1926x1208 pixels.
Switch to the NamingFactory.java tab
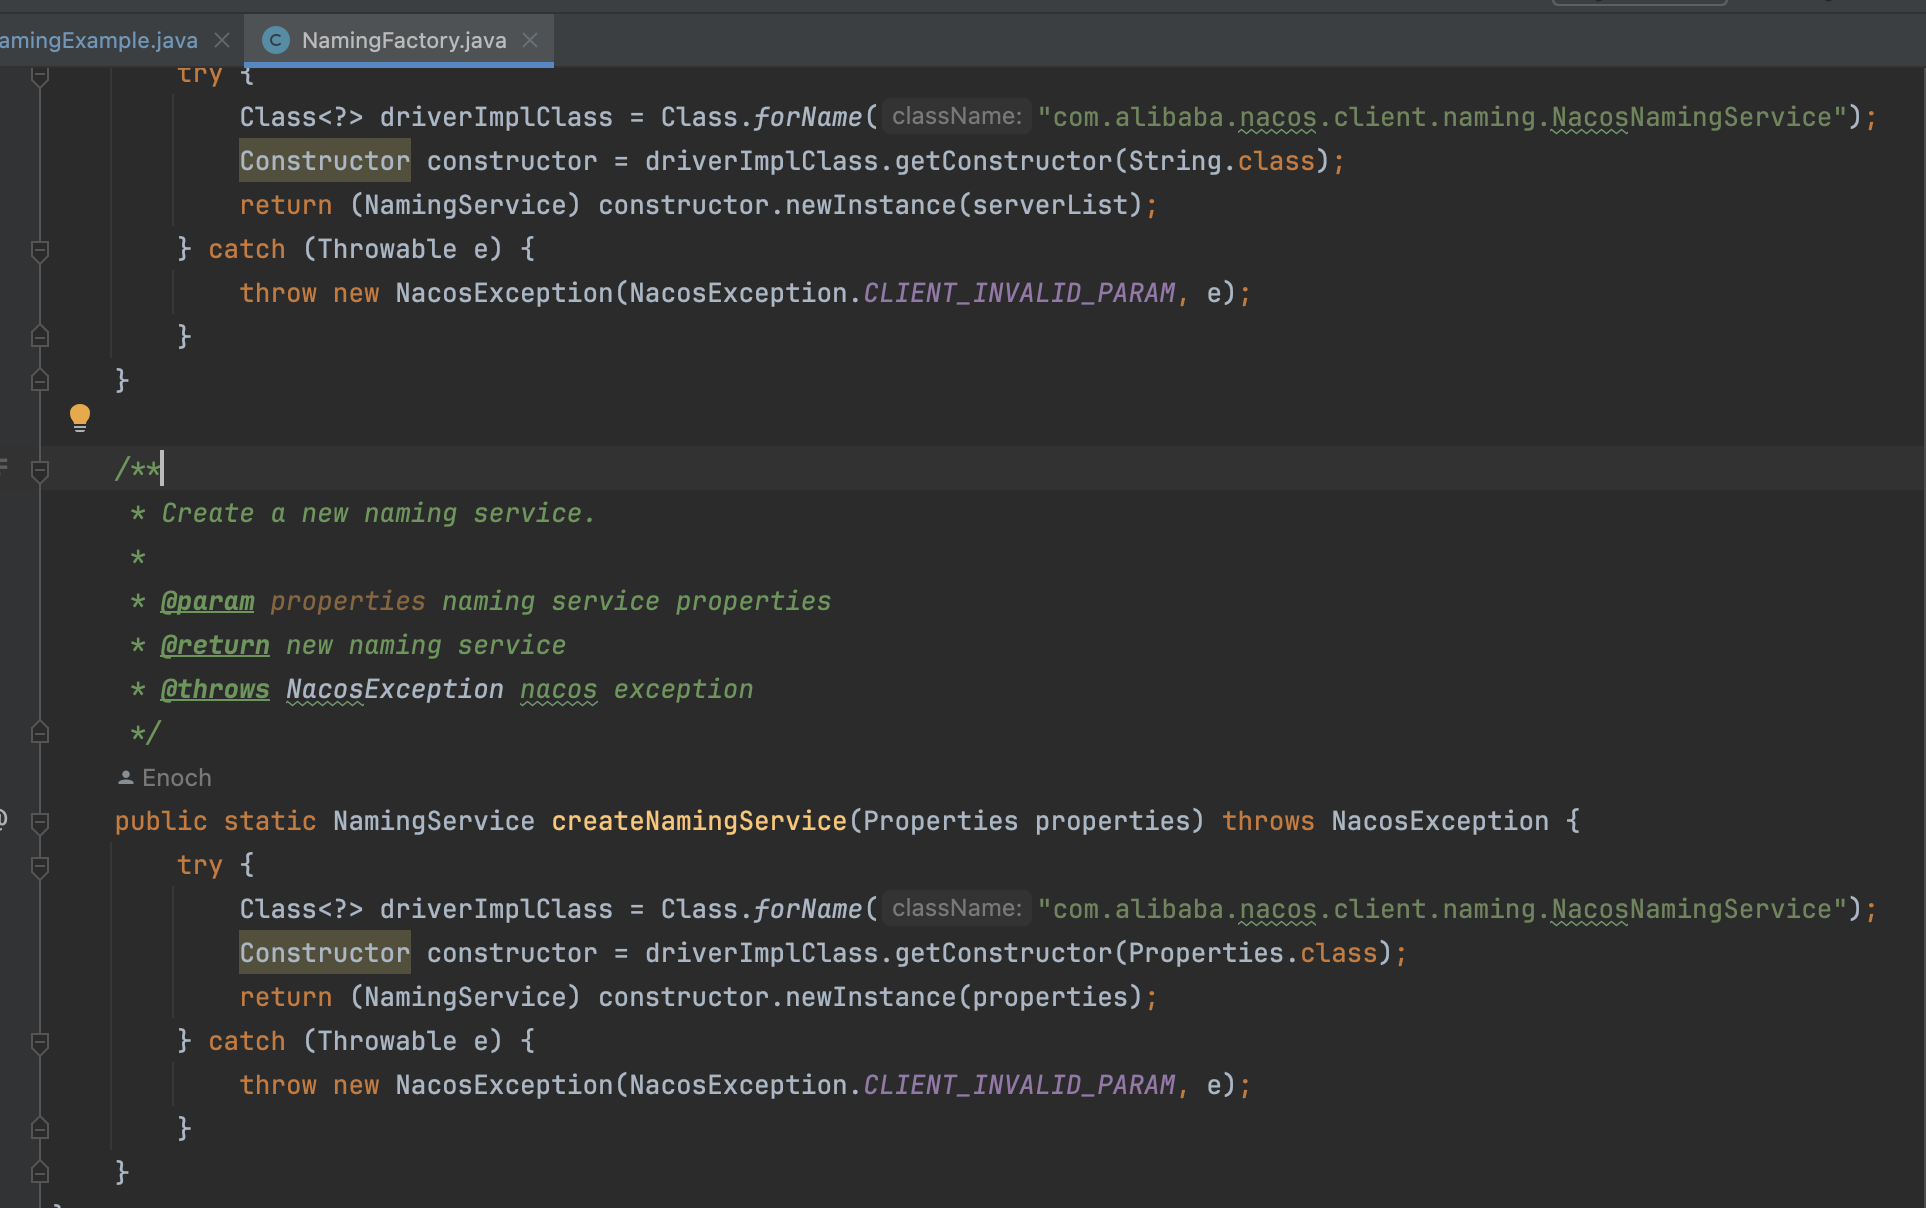[x=403, y=40]
